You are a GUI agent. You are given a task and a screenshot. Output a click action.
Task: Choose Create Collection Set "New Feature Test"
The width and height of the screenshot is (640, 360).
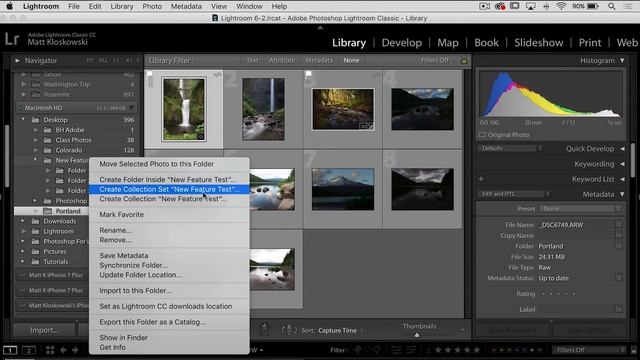tap(169, 189)
